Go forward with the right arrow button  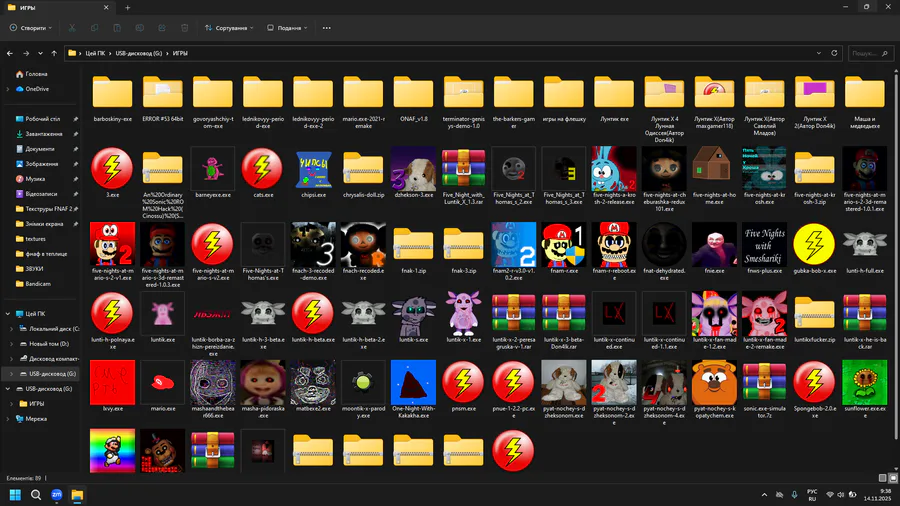click(26, 53)
